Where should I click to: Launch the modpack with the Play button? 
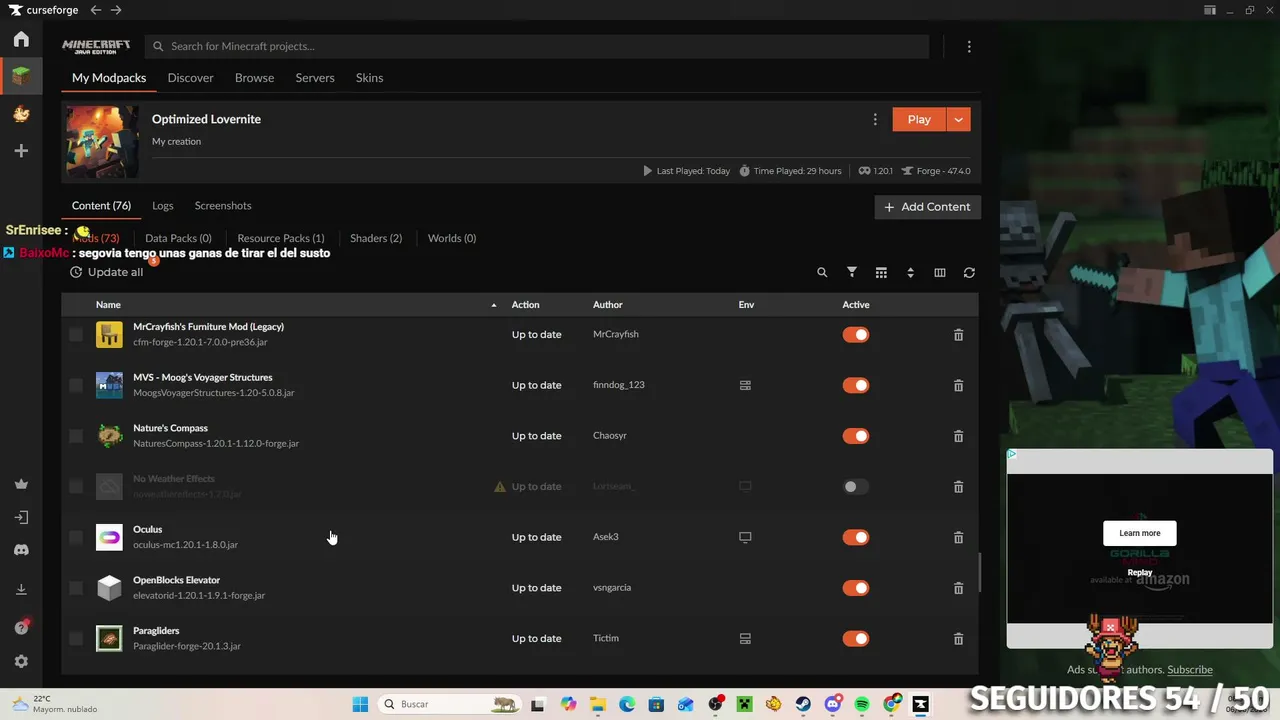coord(919,119)
